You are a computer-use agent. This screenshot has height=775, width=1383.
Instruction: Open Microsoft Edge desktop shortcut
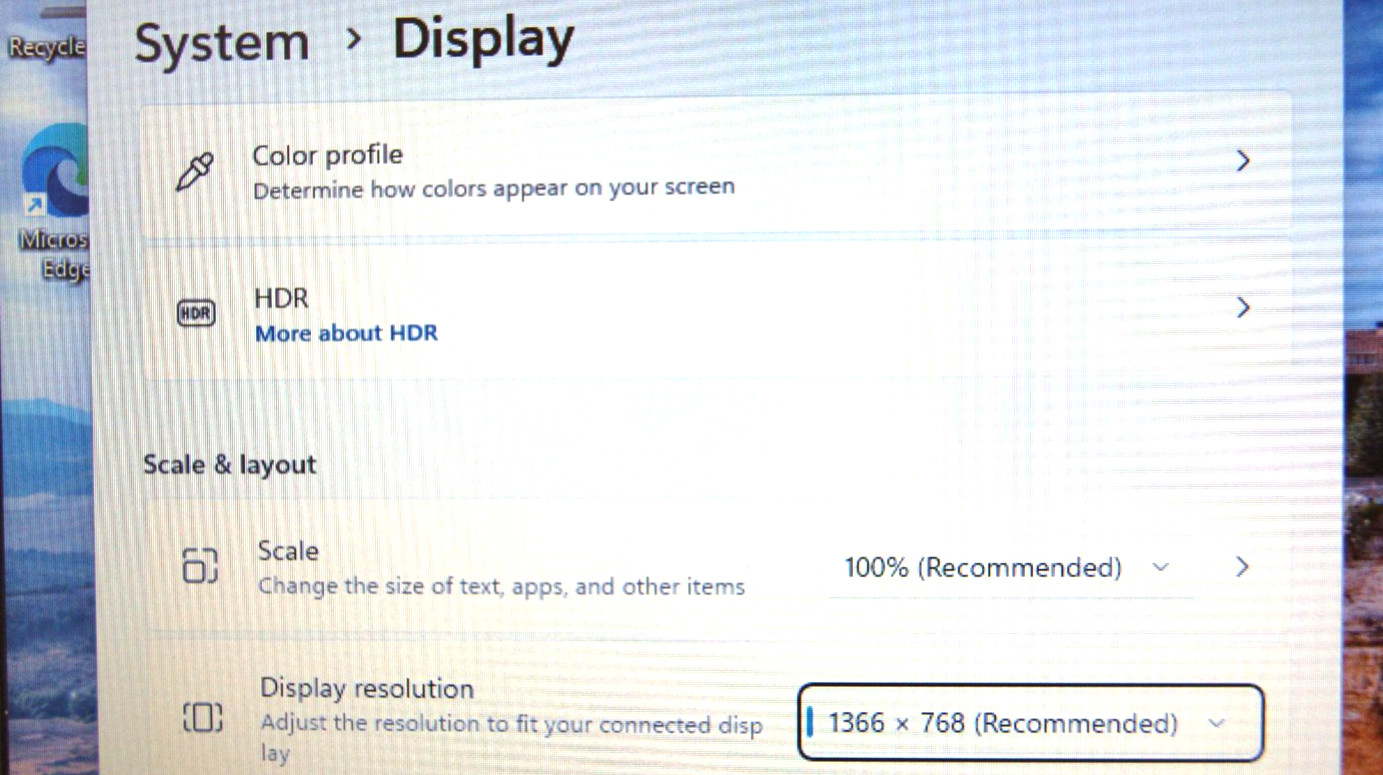tap(56, 202)
